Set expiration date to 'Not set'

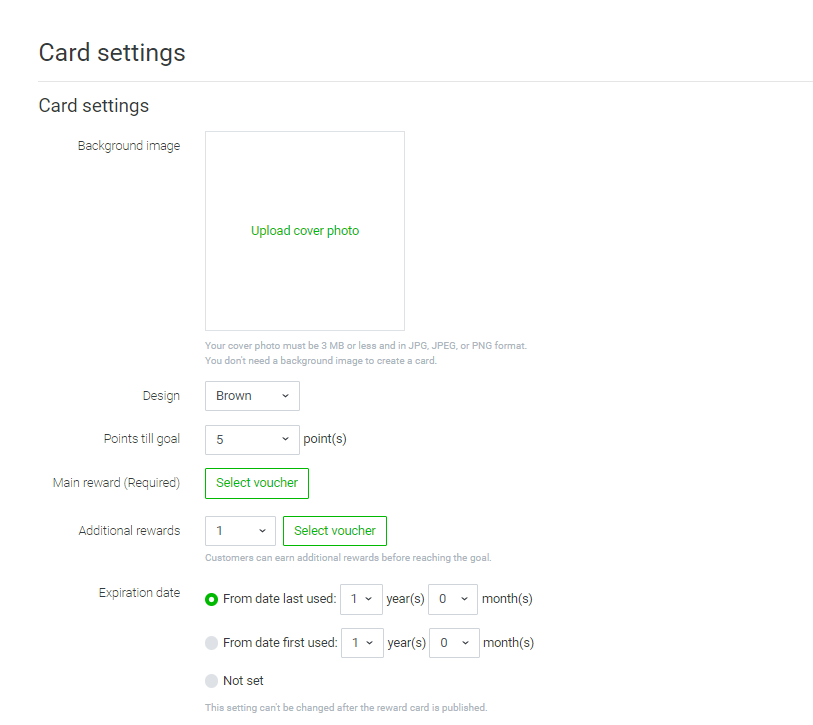(x=211, y=680)
